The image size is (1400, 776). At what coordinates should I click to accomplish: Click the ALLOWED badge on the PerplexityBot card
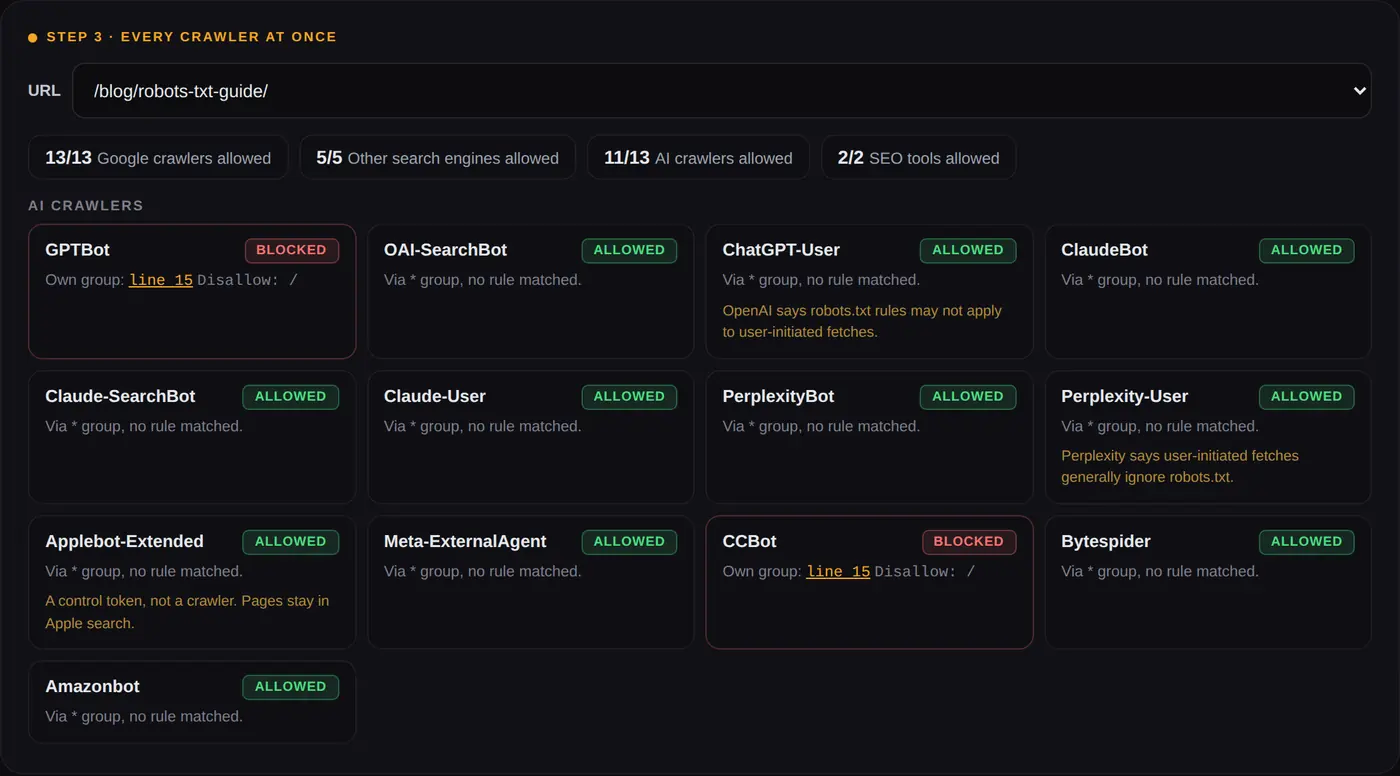tap(968, 396)
